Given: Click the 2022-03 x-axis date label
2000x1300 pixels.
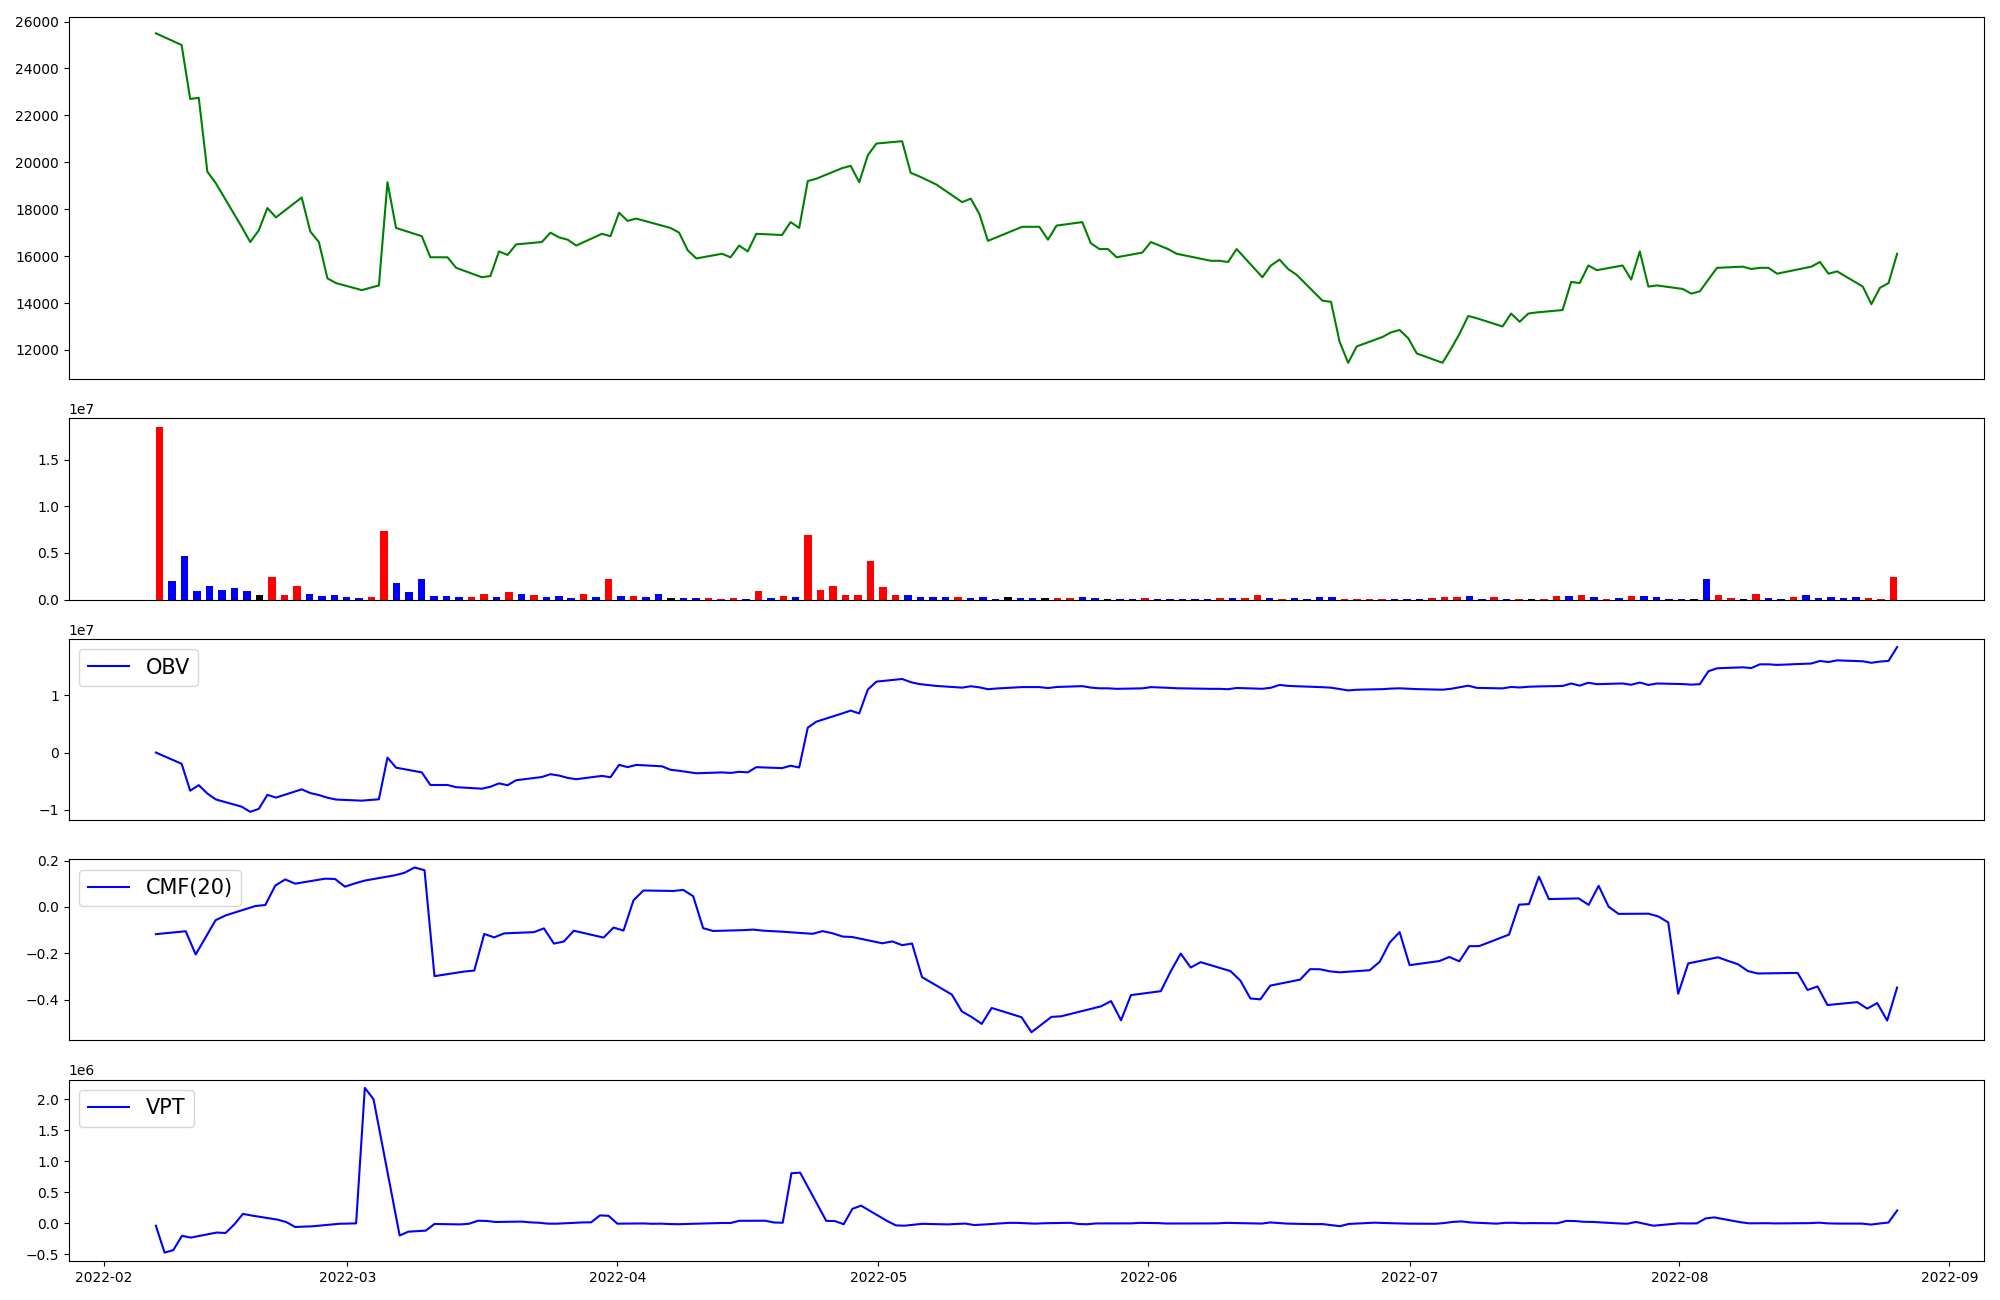Looking at the screenshot, I should (x=347, y=1277).
